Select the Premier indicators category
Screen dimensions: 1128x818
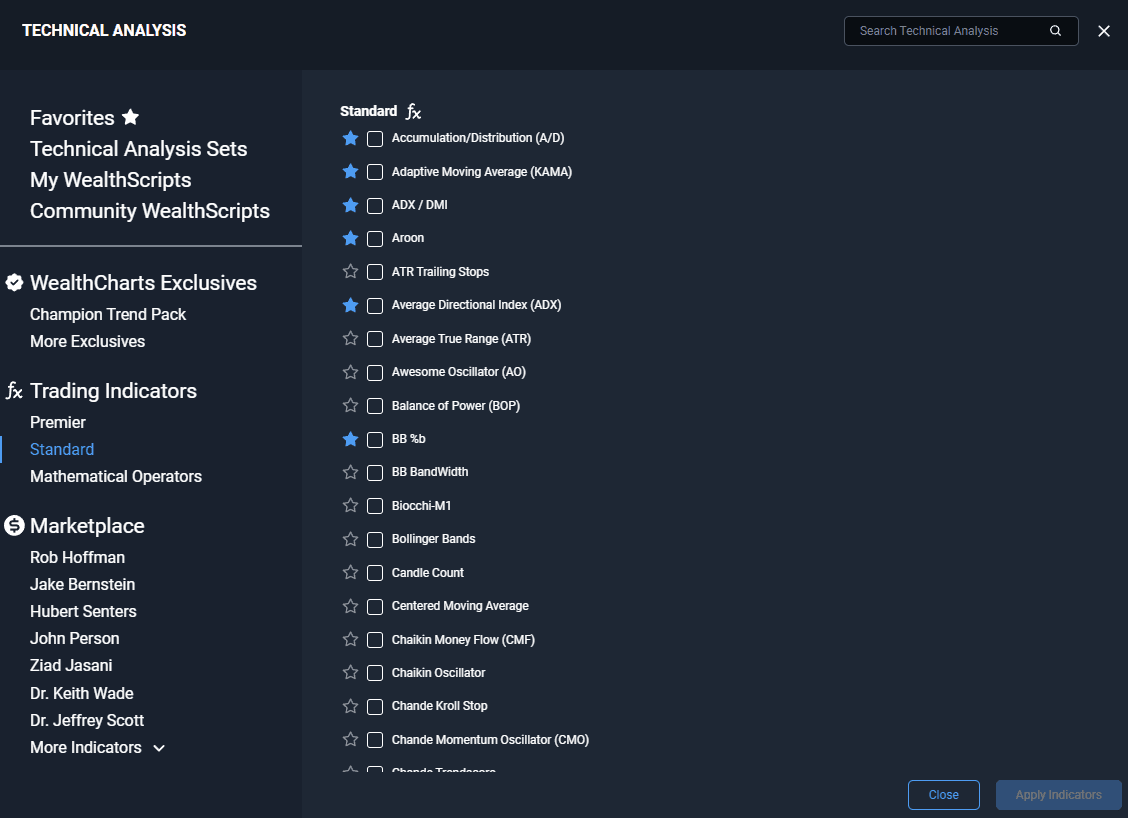coord(58,422)
